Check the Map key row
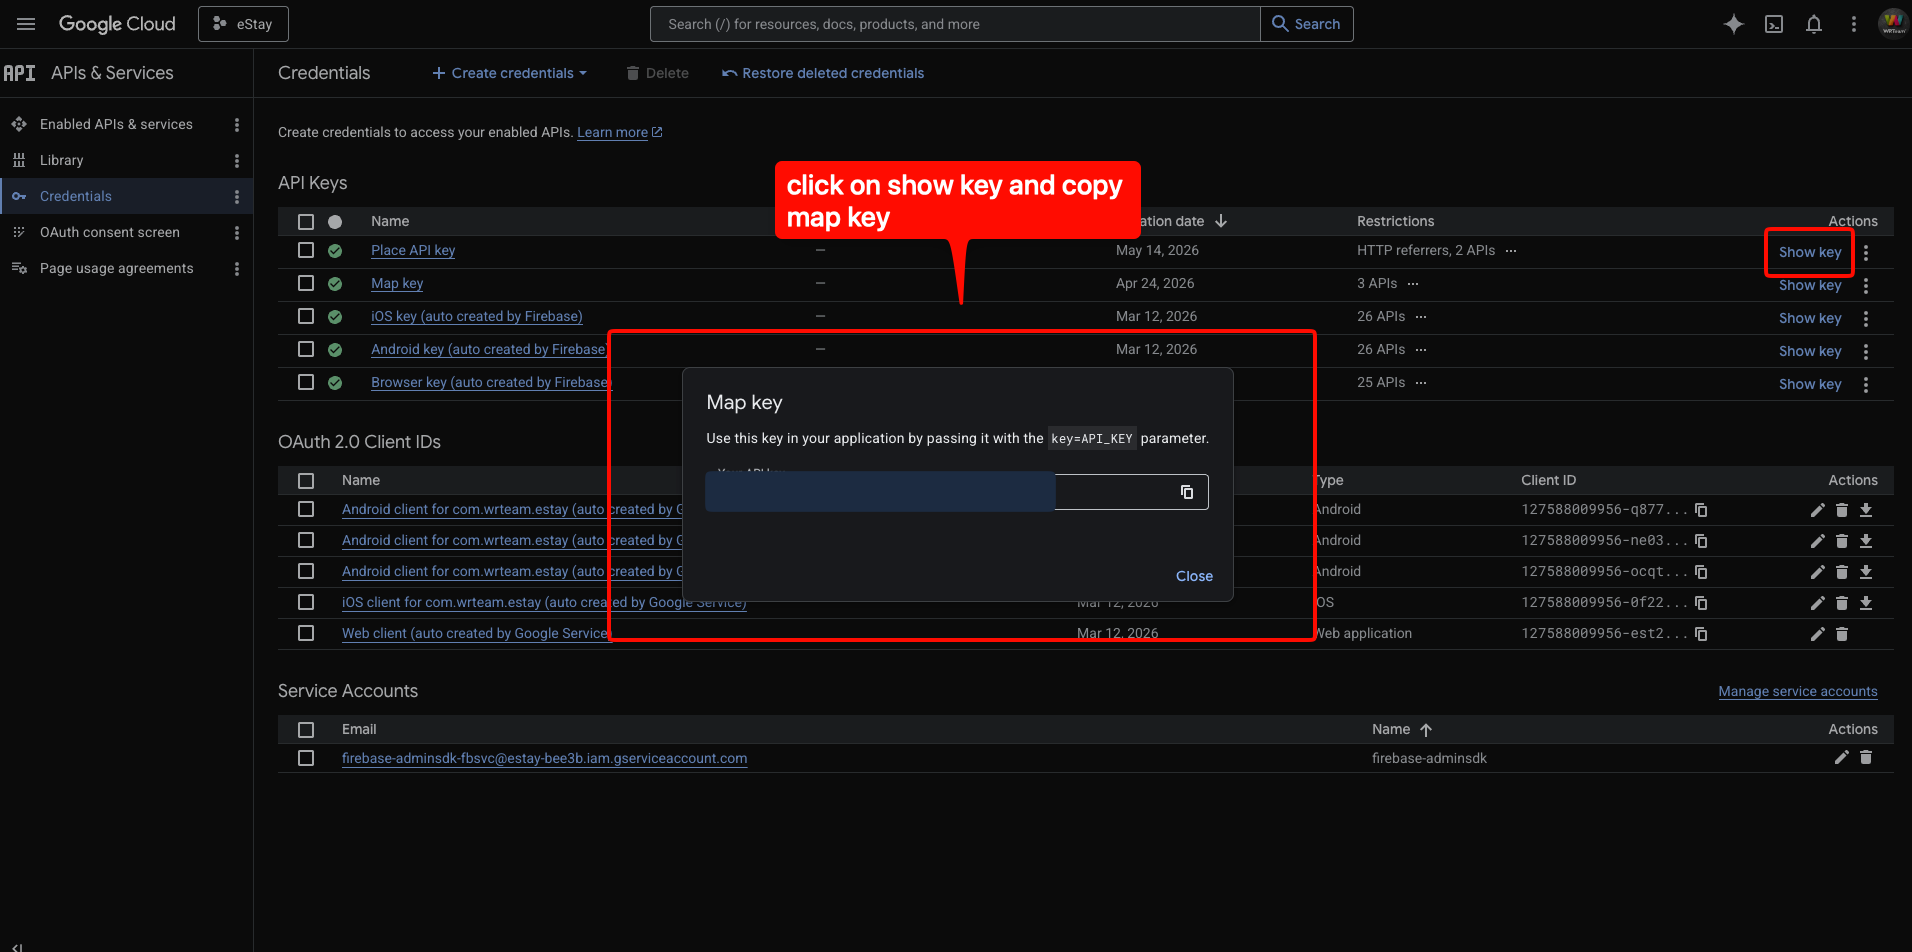Screen dimensions: 1912x952 306,283
